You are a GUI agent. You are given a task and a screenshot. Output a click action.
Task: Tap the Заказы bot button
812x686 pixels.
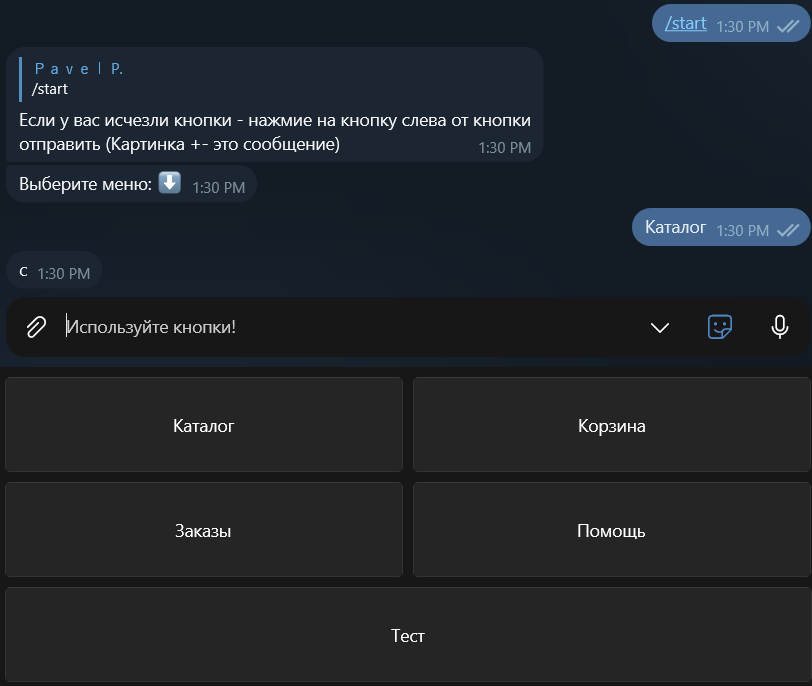coord(203,529)
